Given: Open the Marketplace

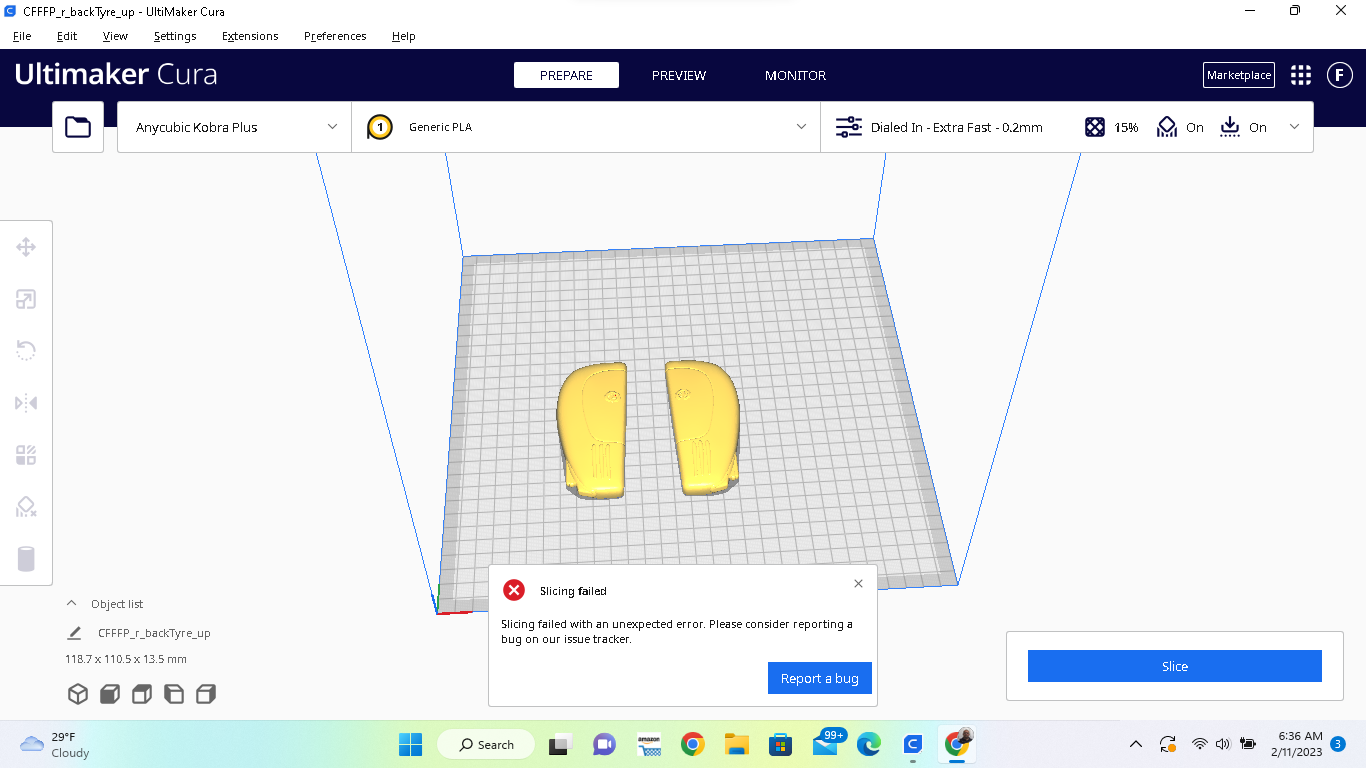Looking at the screenshot, I should click(1238, 75).
